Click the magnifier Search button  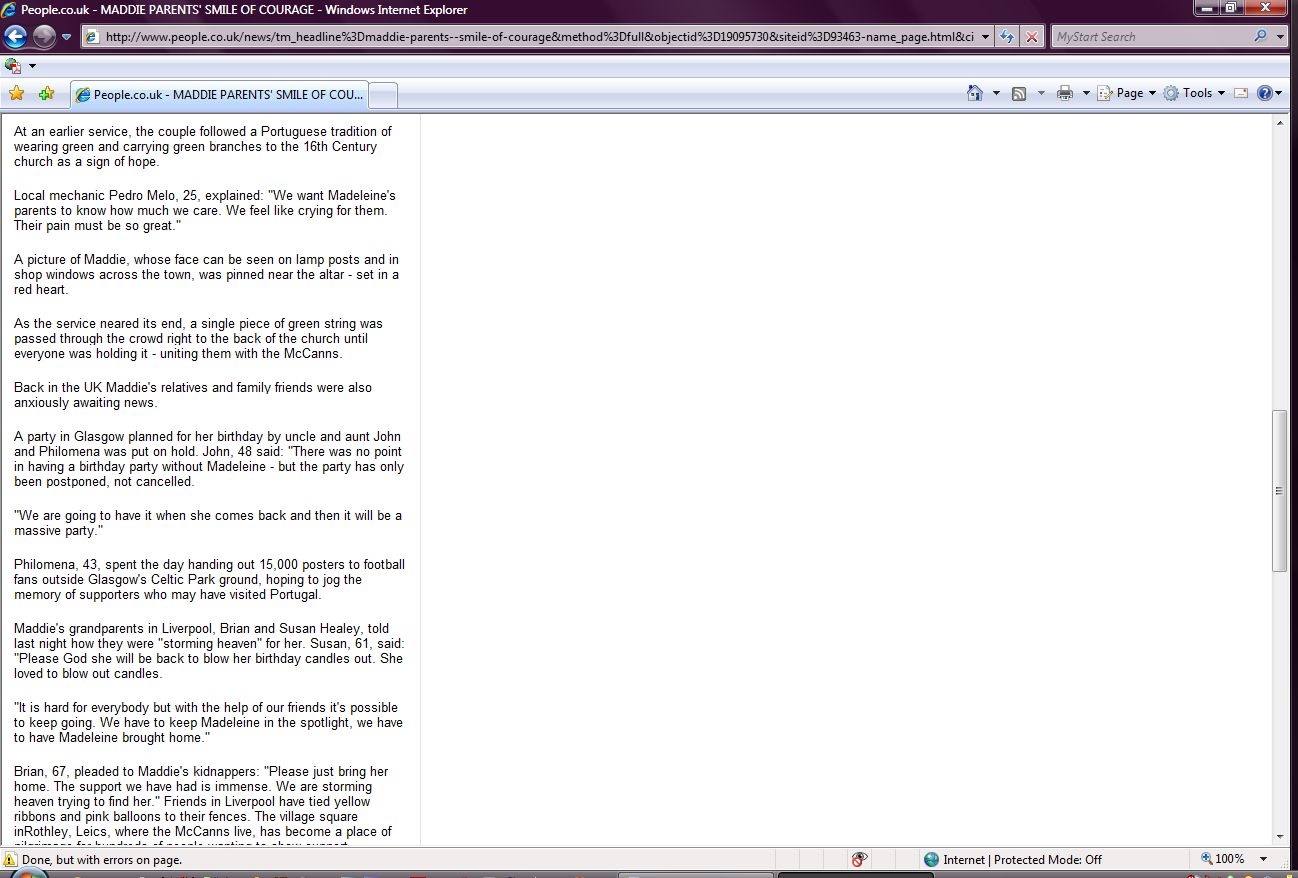(1260, 37)
